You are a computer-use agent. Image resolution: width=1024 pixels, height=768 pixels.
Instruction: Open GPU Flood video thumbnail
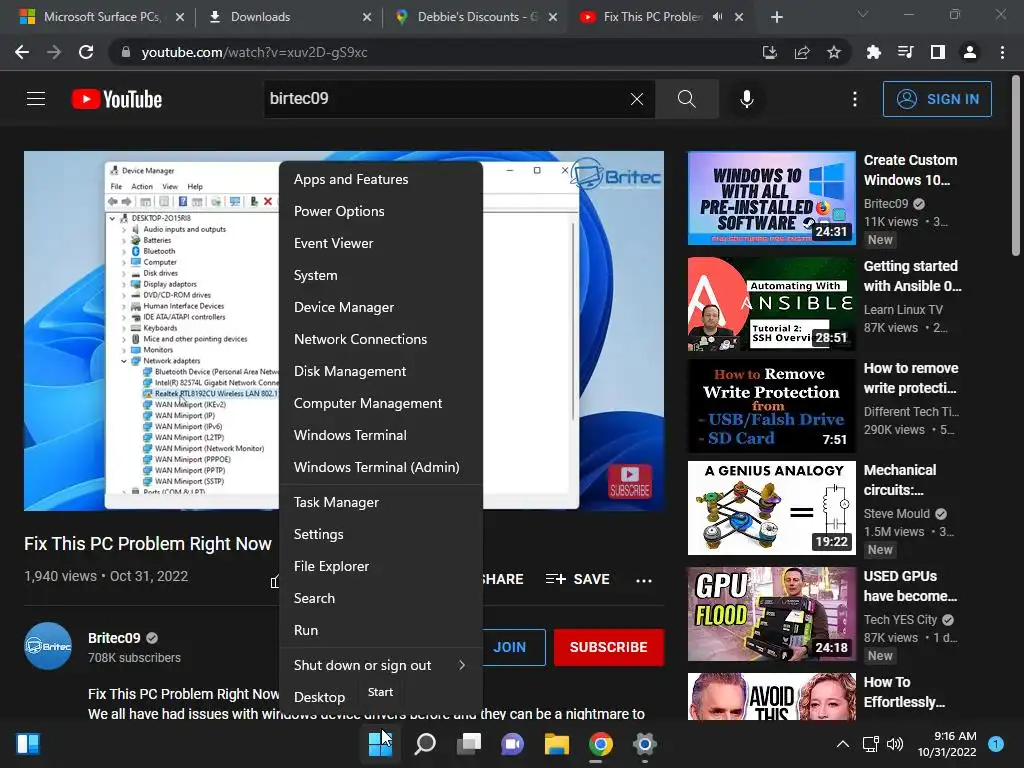coord(771,614)
